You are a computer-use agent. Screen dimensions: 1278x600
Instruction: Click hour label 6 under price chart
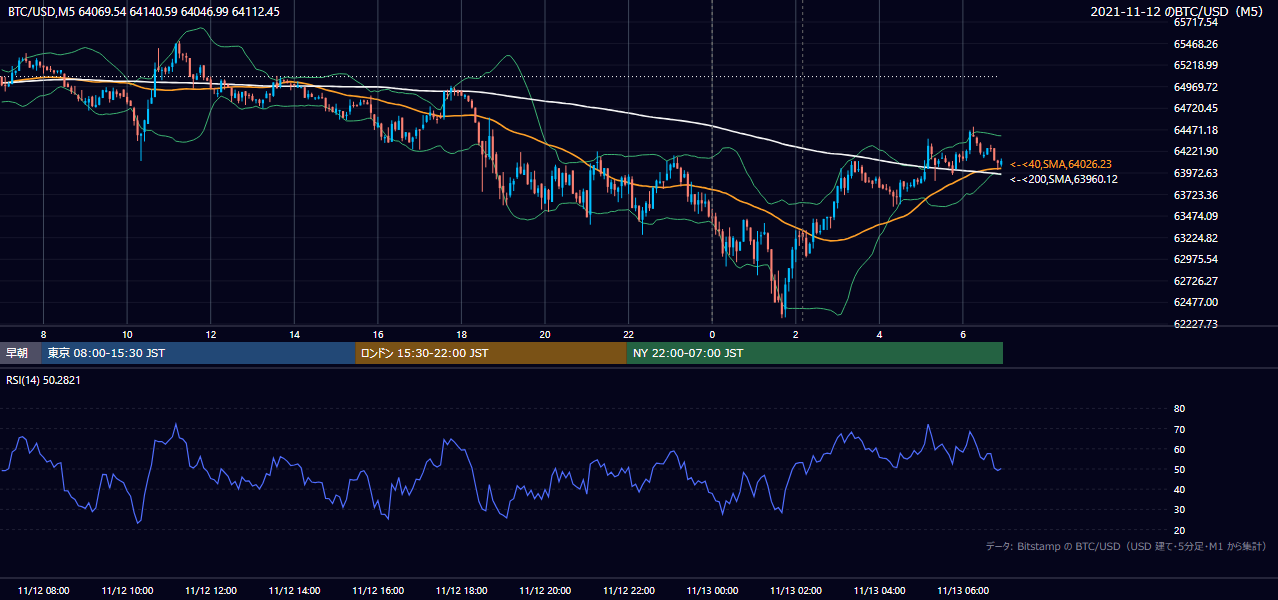coord(962,333)
